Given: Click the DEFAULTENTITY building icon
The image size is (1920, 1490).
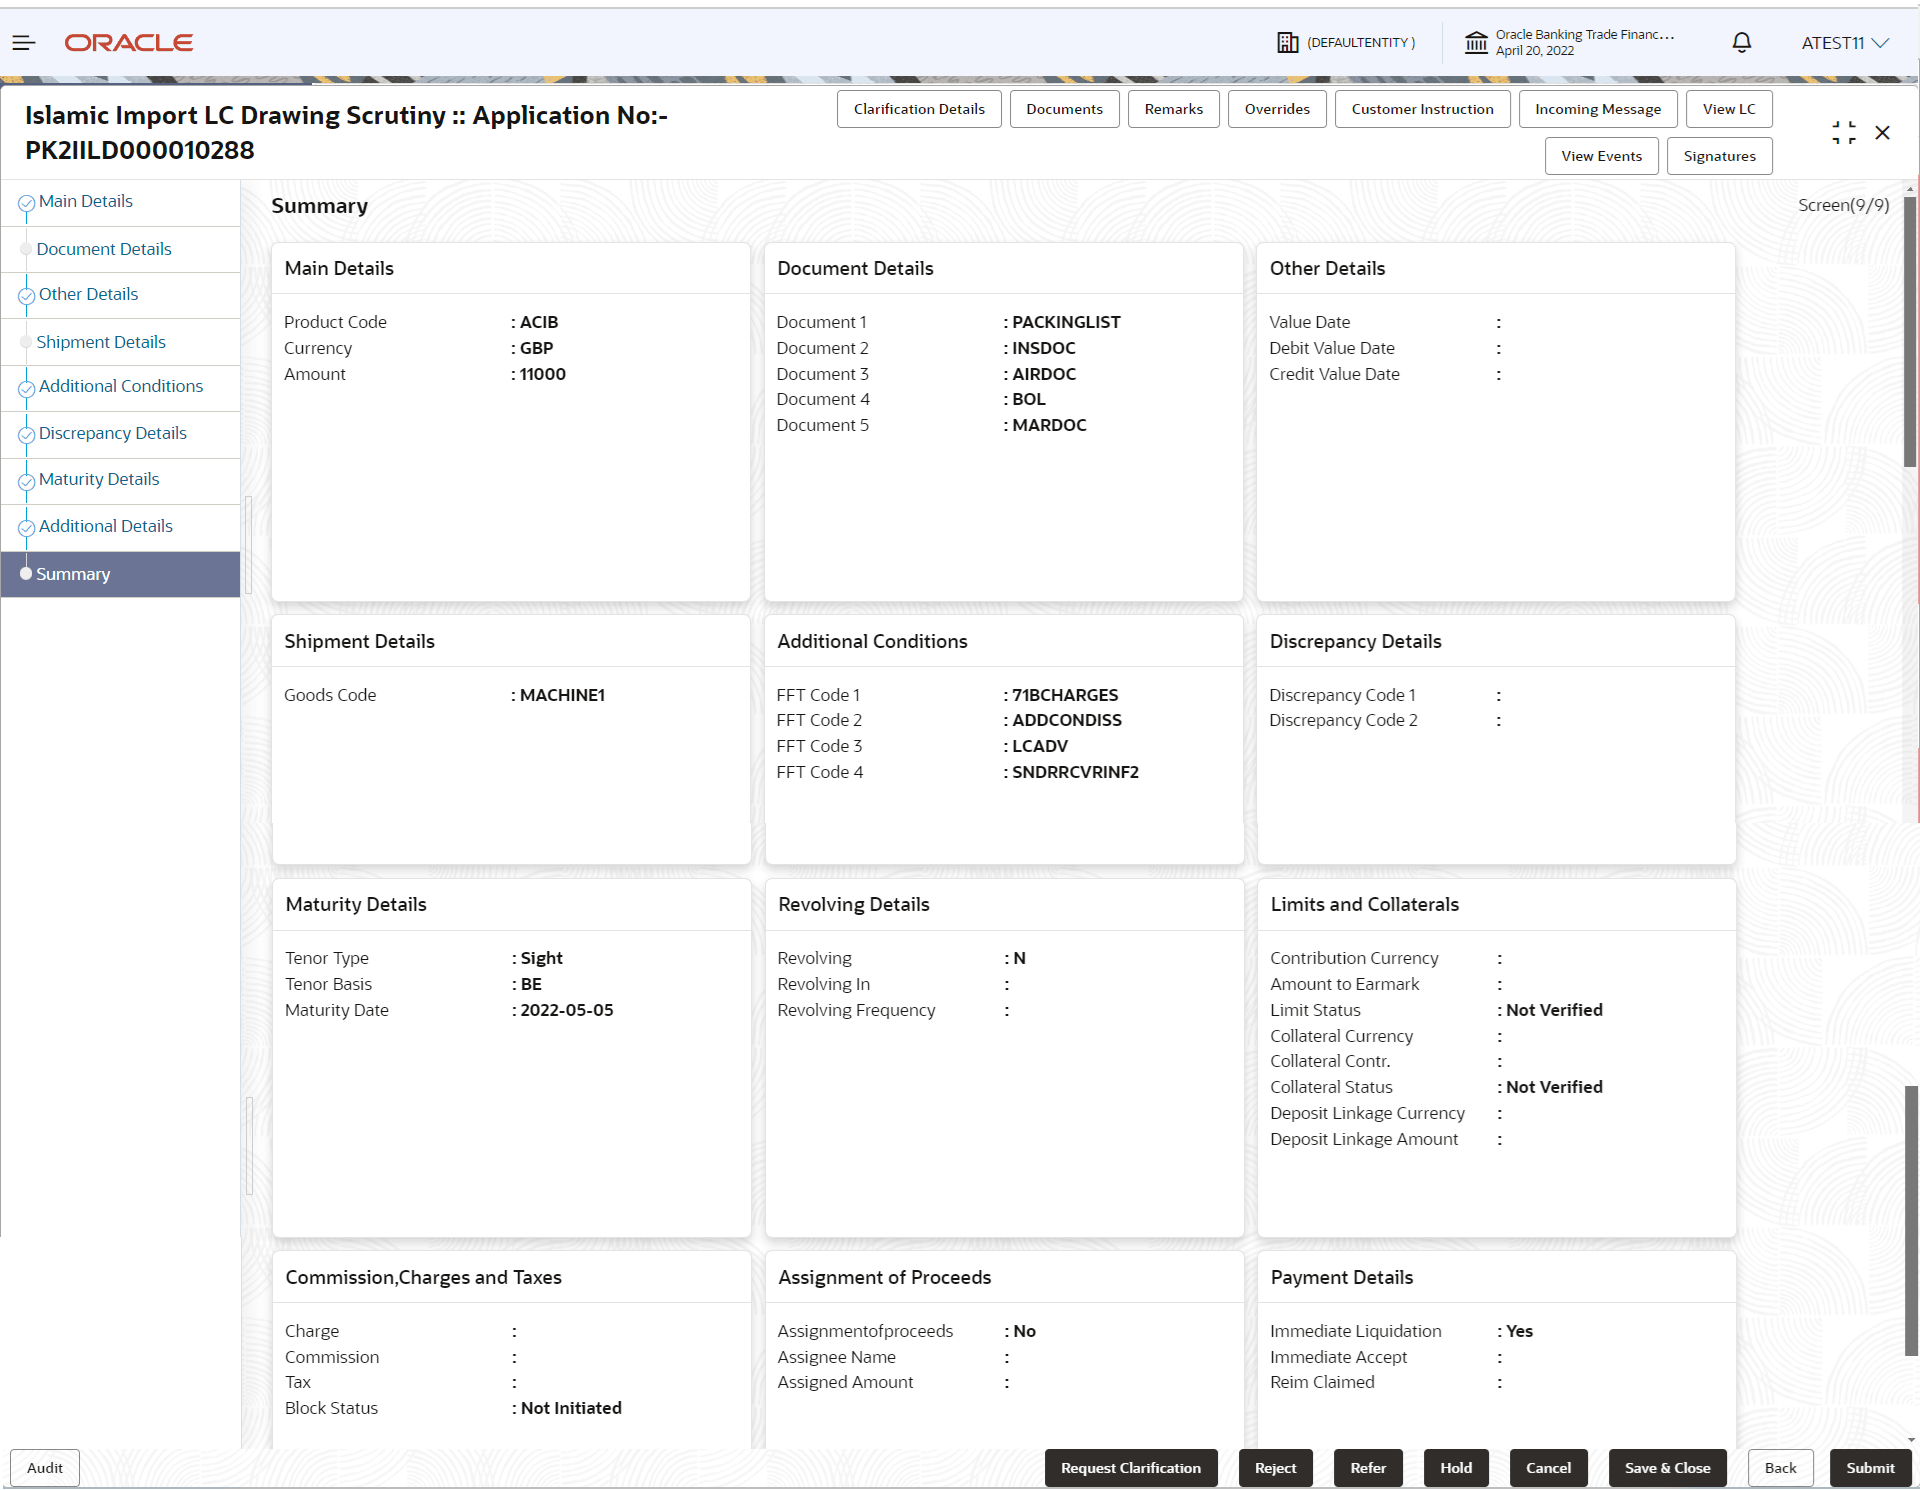Looking at the screenshot, I should [x=1288, y=42].
